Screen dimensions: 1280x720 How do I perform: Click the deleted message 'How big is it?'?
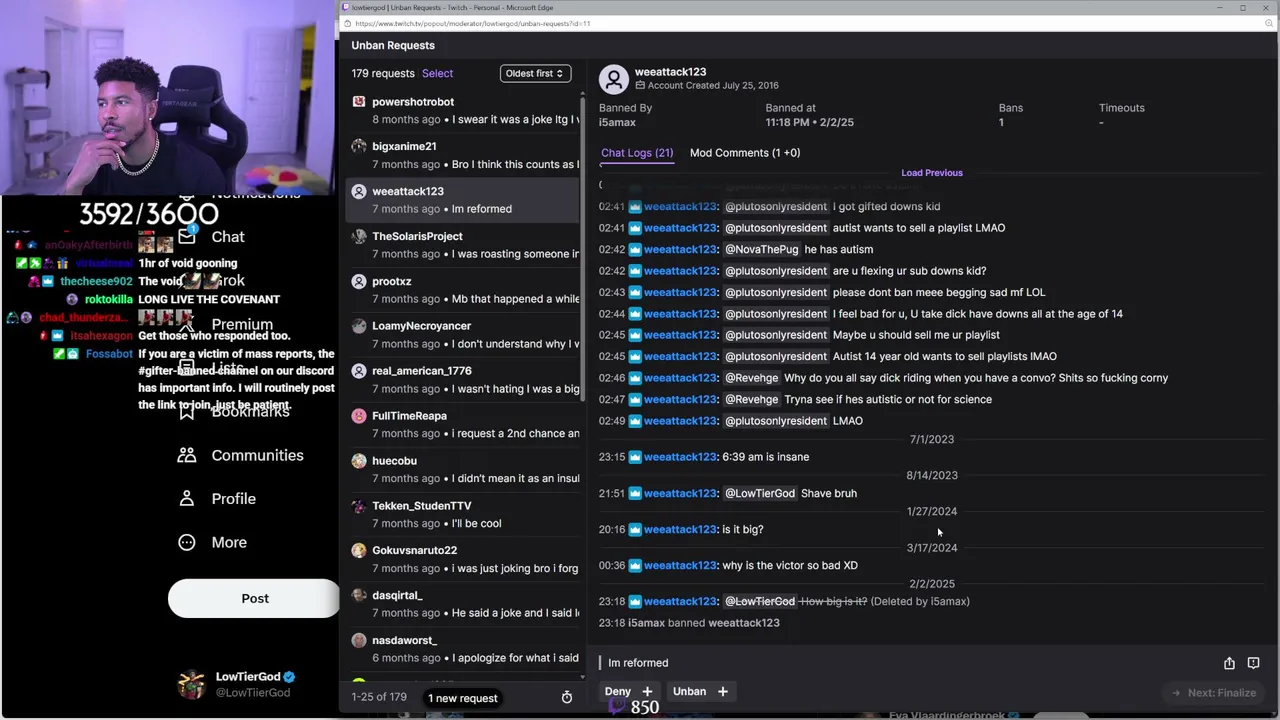(834, 601)
